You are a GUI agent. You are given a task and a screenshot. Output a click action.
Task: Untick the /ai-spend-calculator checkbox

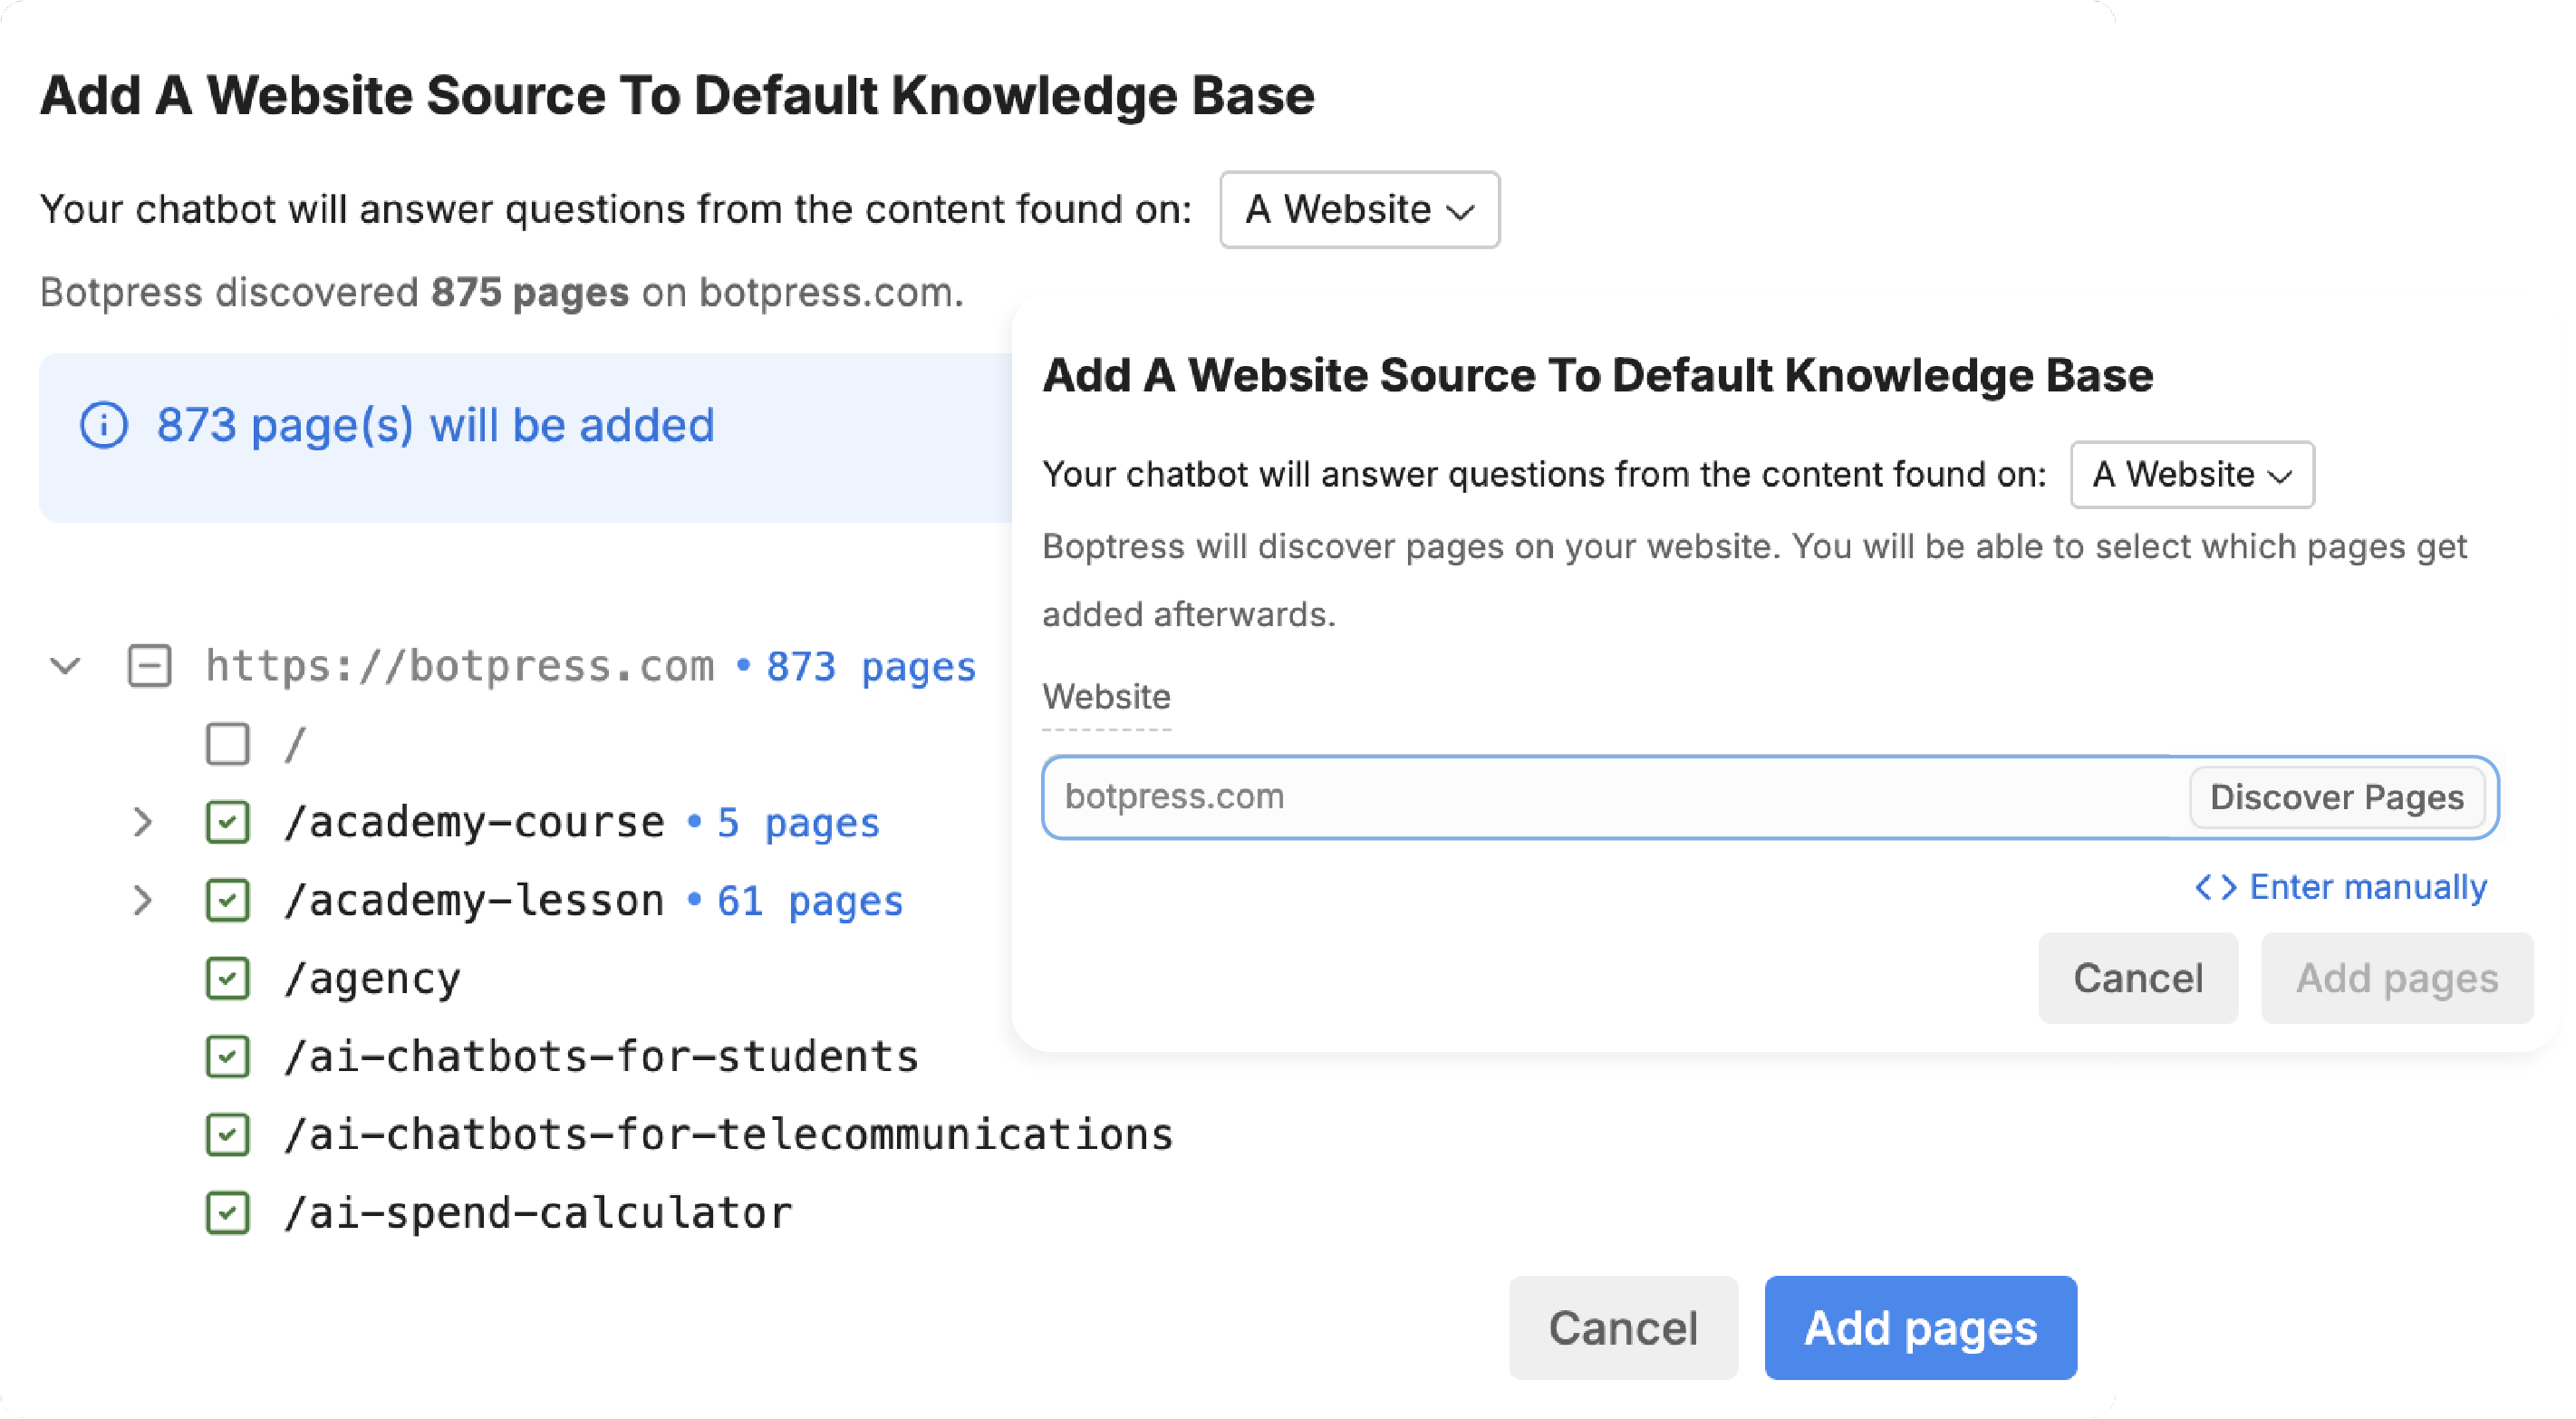tap(228, 1213)
